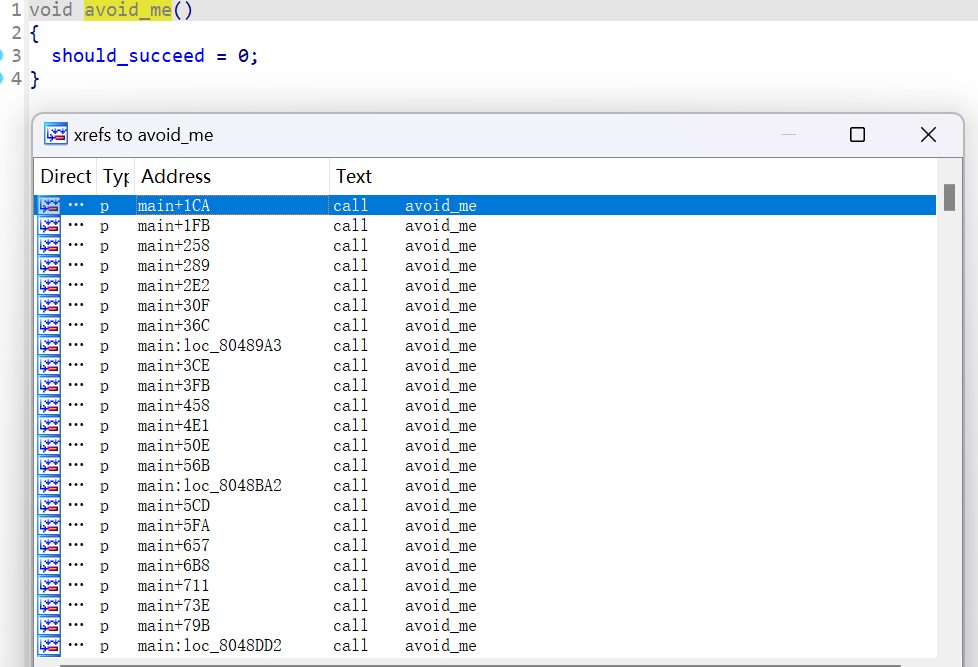Click the 'call avoid_me' text of the main+1CA row
The width and height of the screenshot is (978, 667).
[405, 205]
